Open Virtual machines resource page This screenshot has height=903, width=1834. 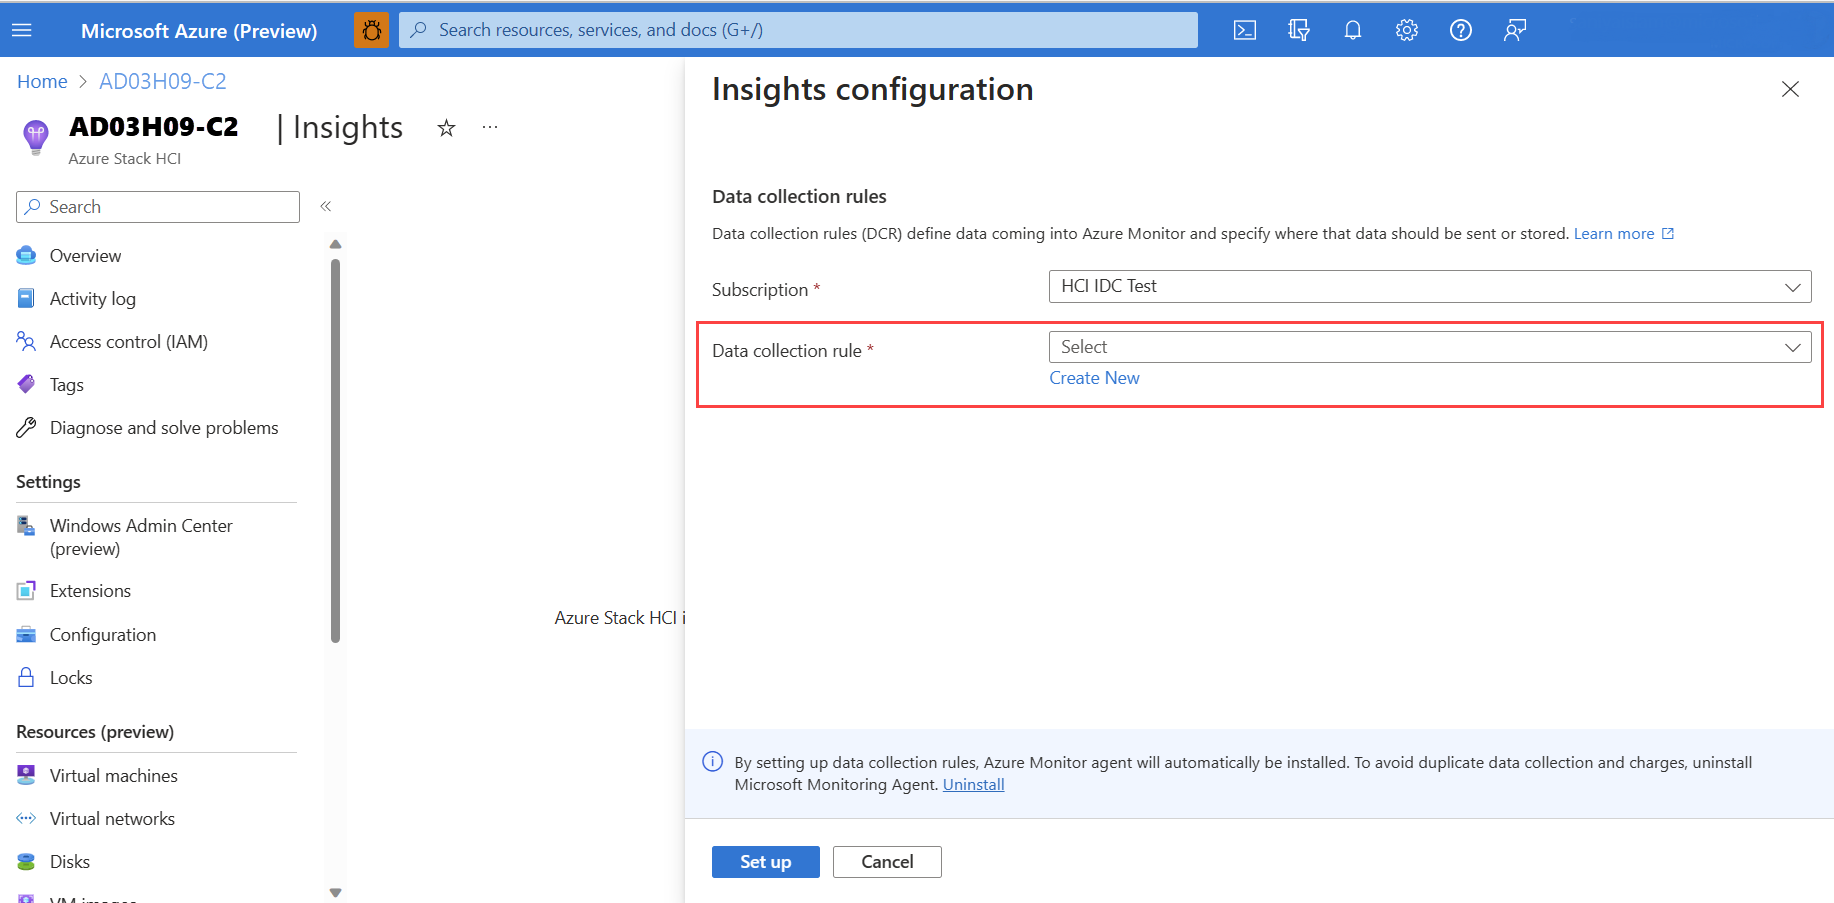tap(113, 776)
